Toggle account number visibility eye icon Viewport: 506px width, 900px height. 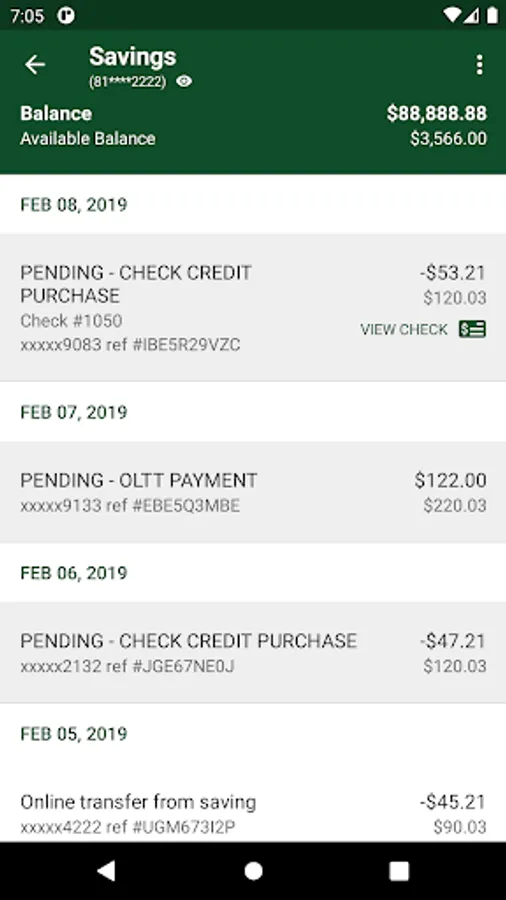coord(184,82)
